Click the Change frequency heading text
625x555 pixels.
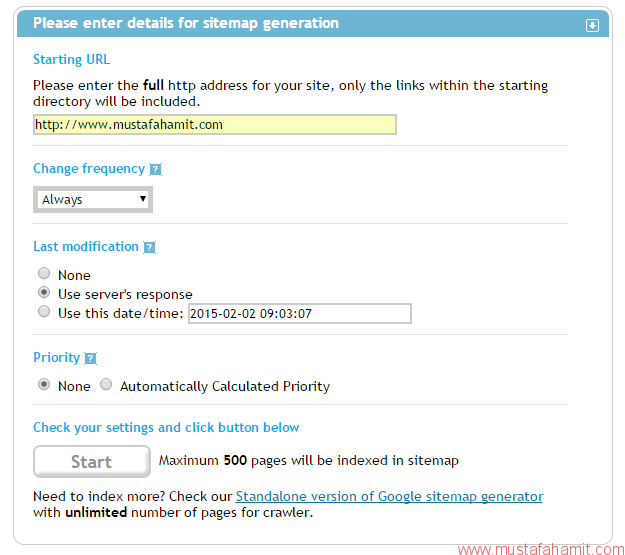click(x=89, y=169)
